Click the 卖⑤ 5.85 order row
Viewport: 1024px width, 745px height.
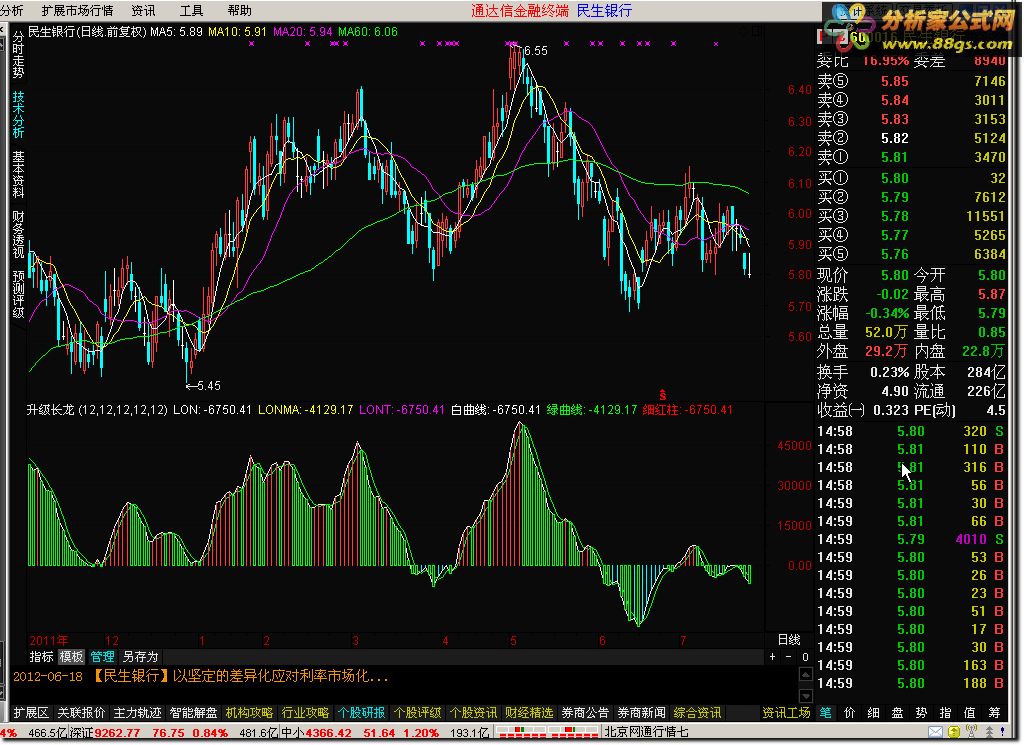point(912,82)
